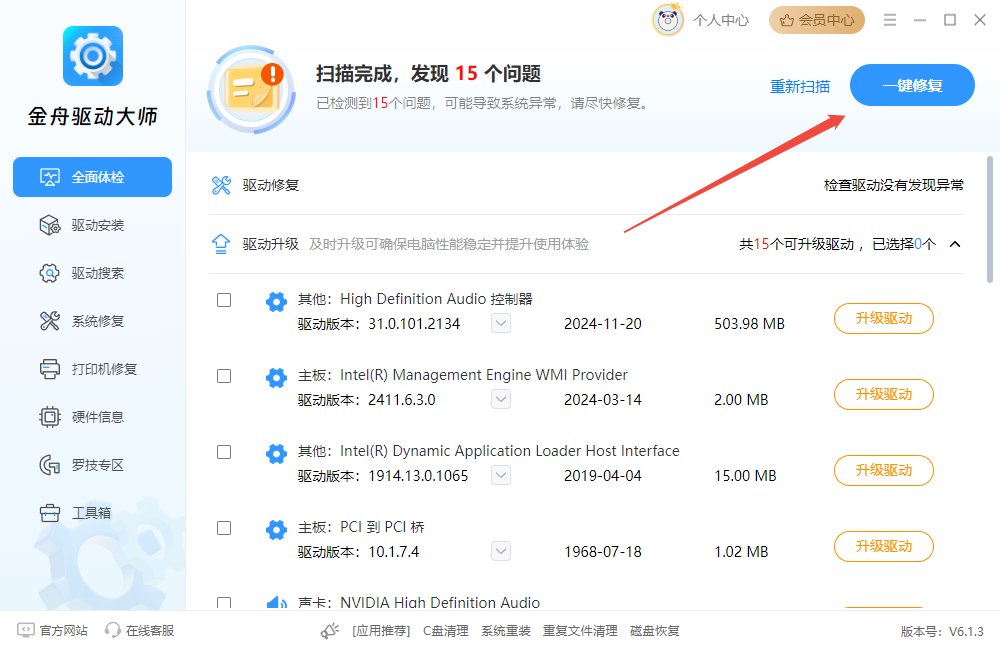Open 打印机修复 section
Screen dimensions: 1000x650
pos(92,369)
